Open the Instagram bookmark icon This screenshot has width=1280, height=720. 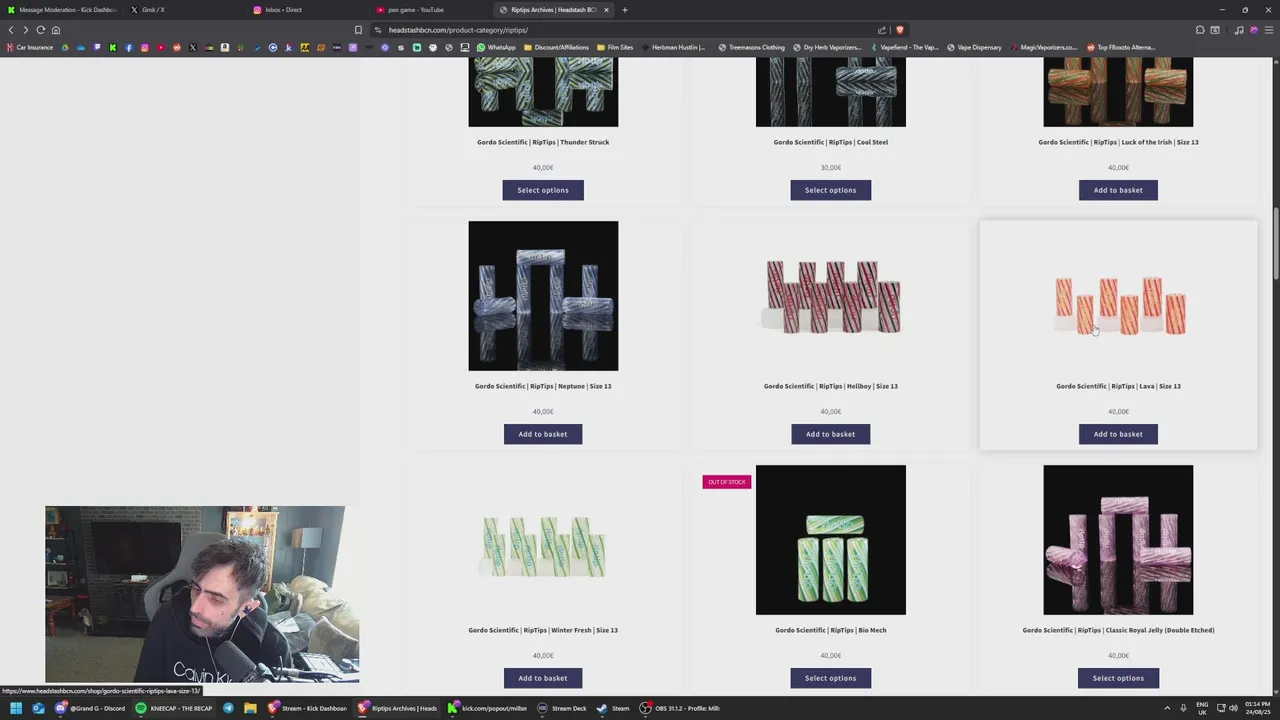[x=145, y=47]
